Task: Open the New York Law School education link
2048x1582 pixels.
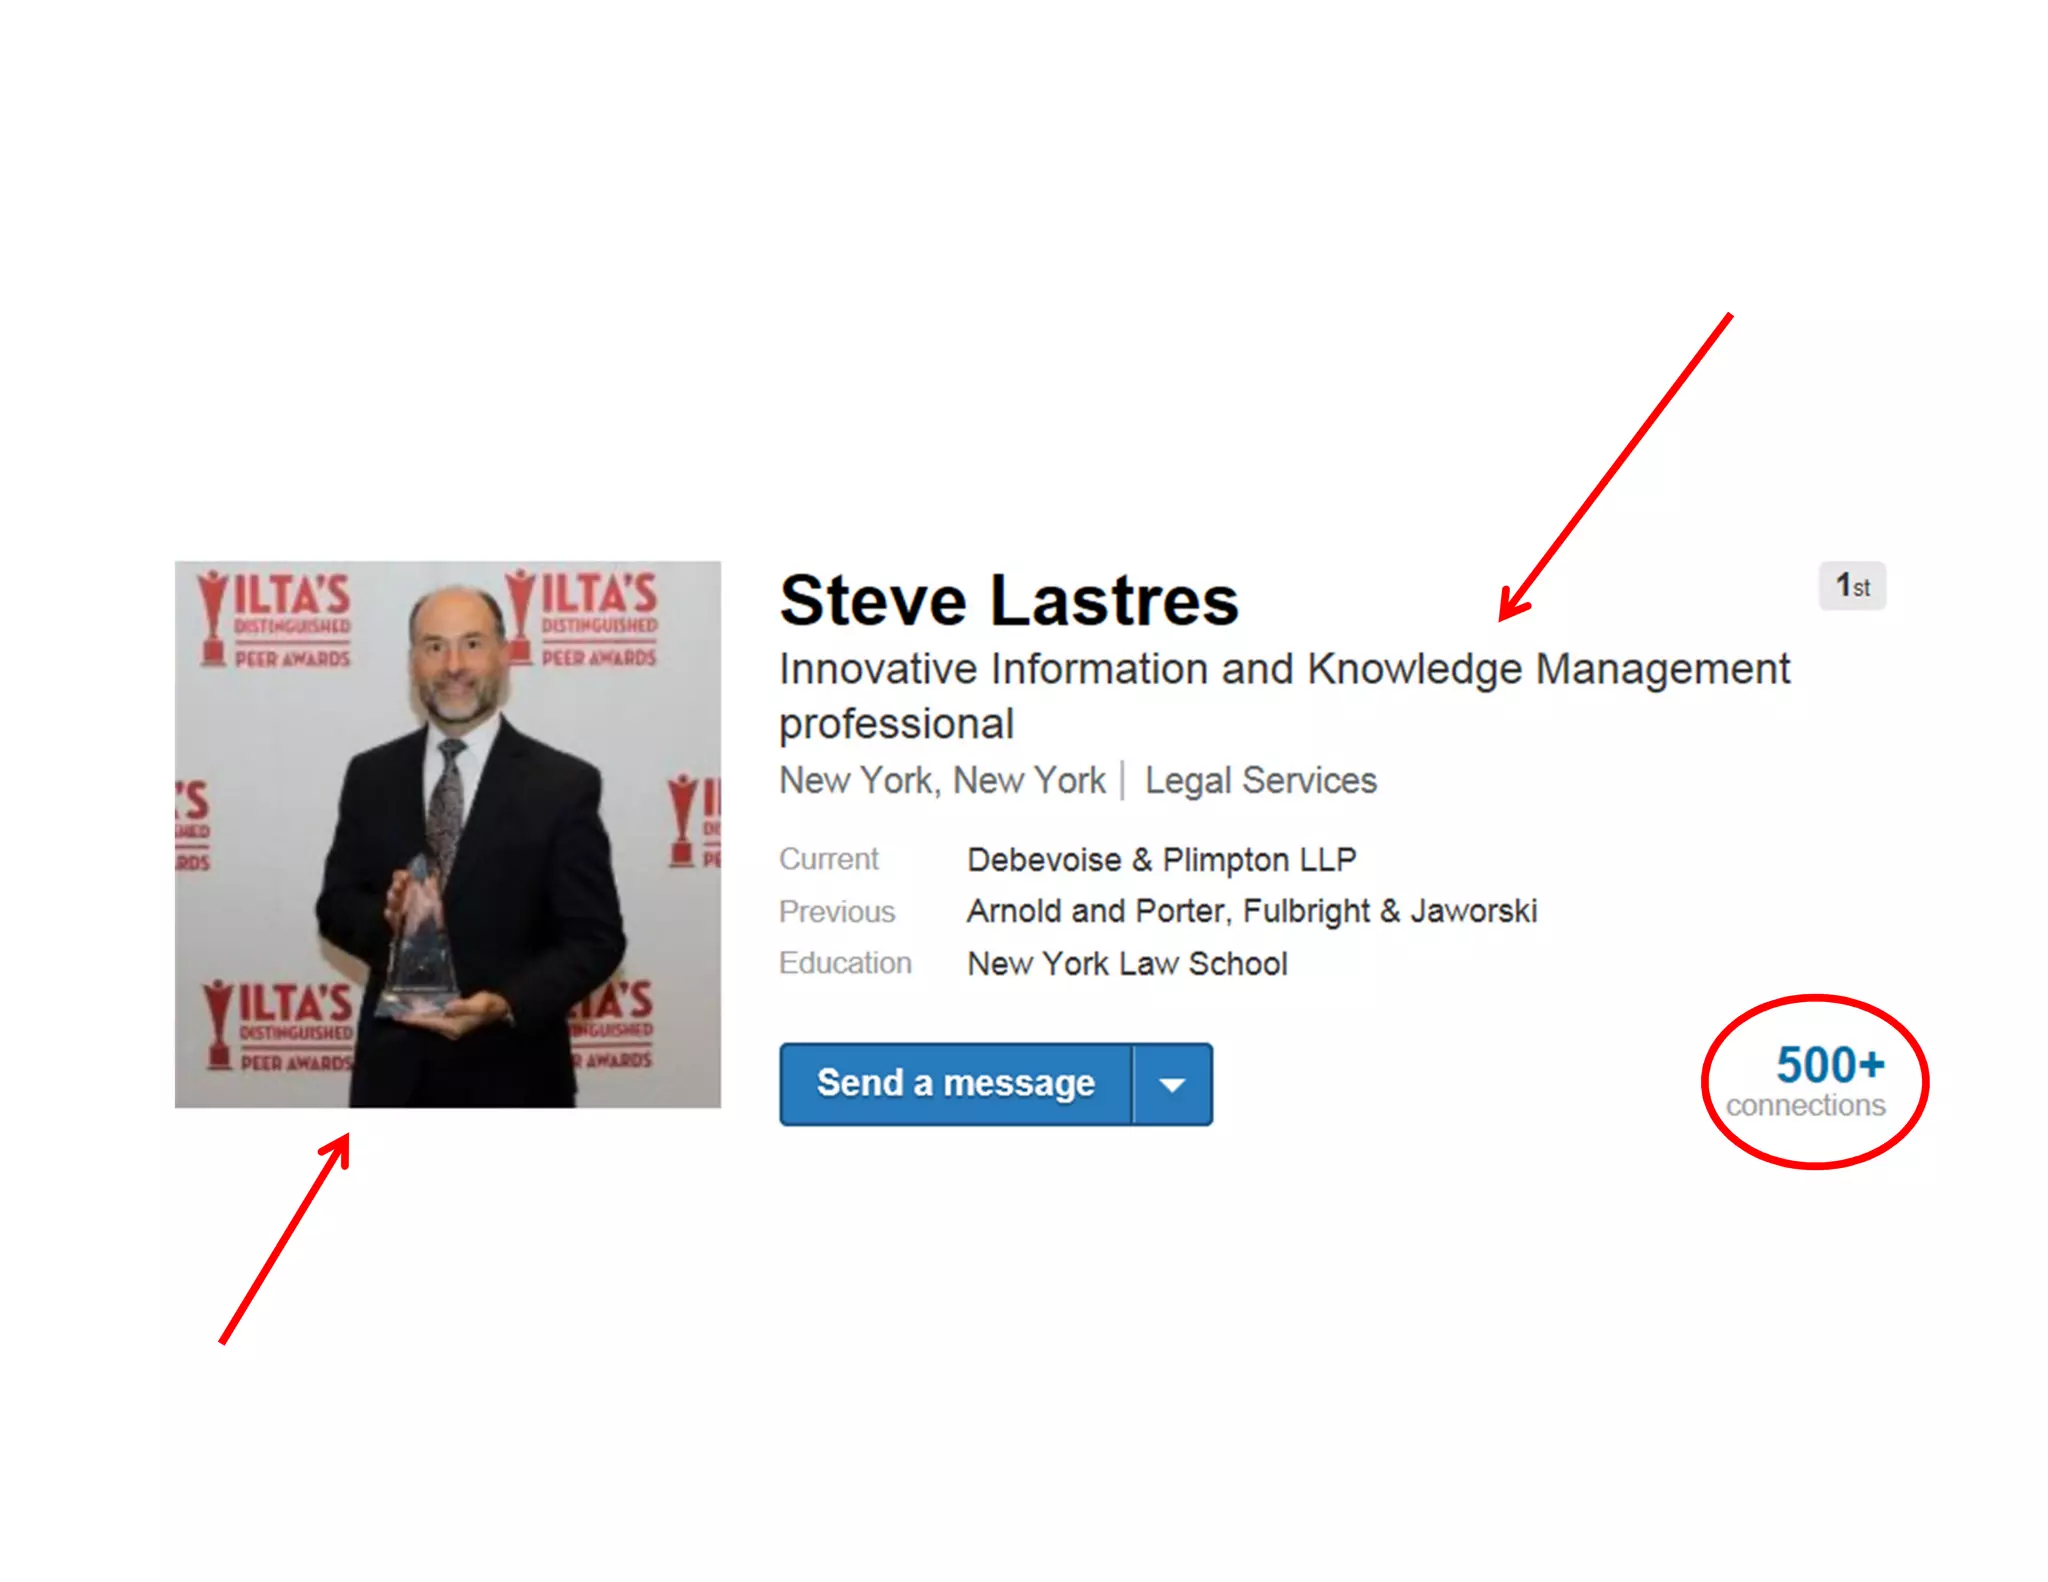Action: click(1127, 963)
